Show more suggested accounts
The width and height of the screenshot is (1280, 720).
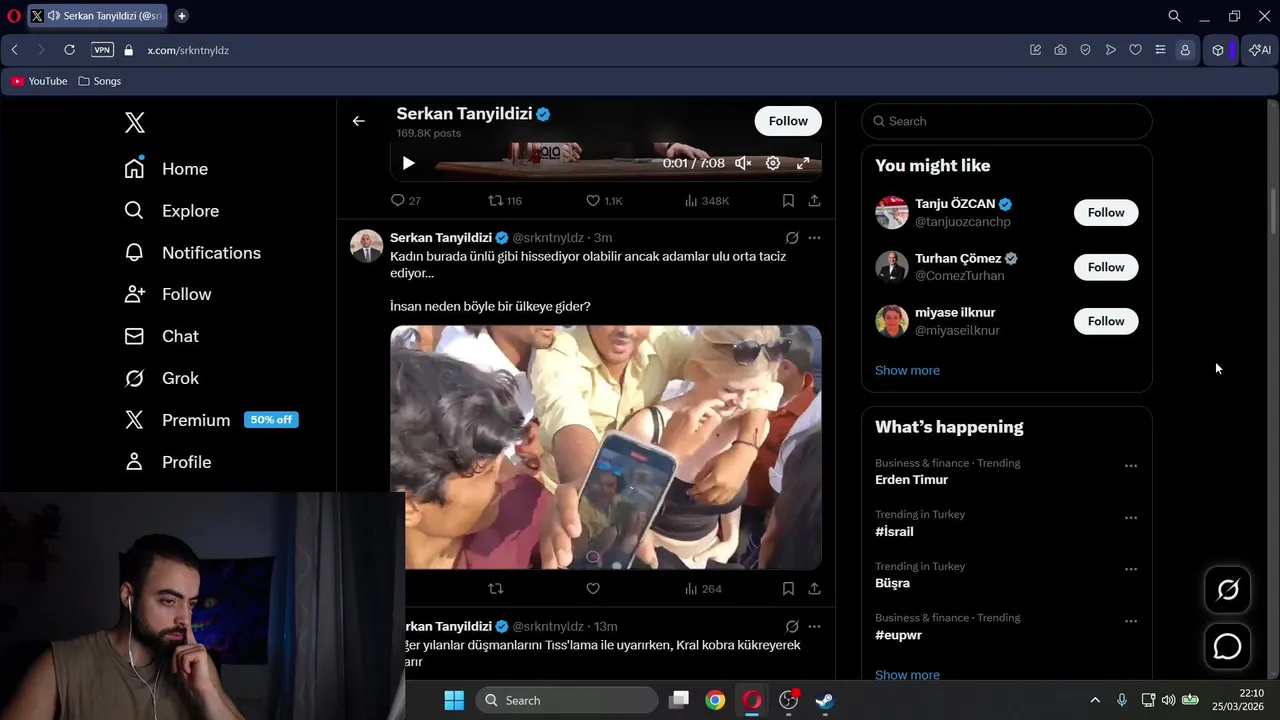907,370
